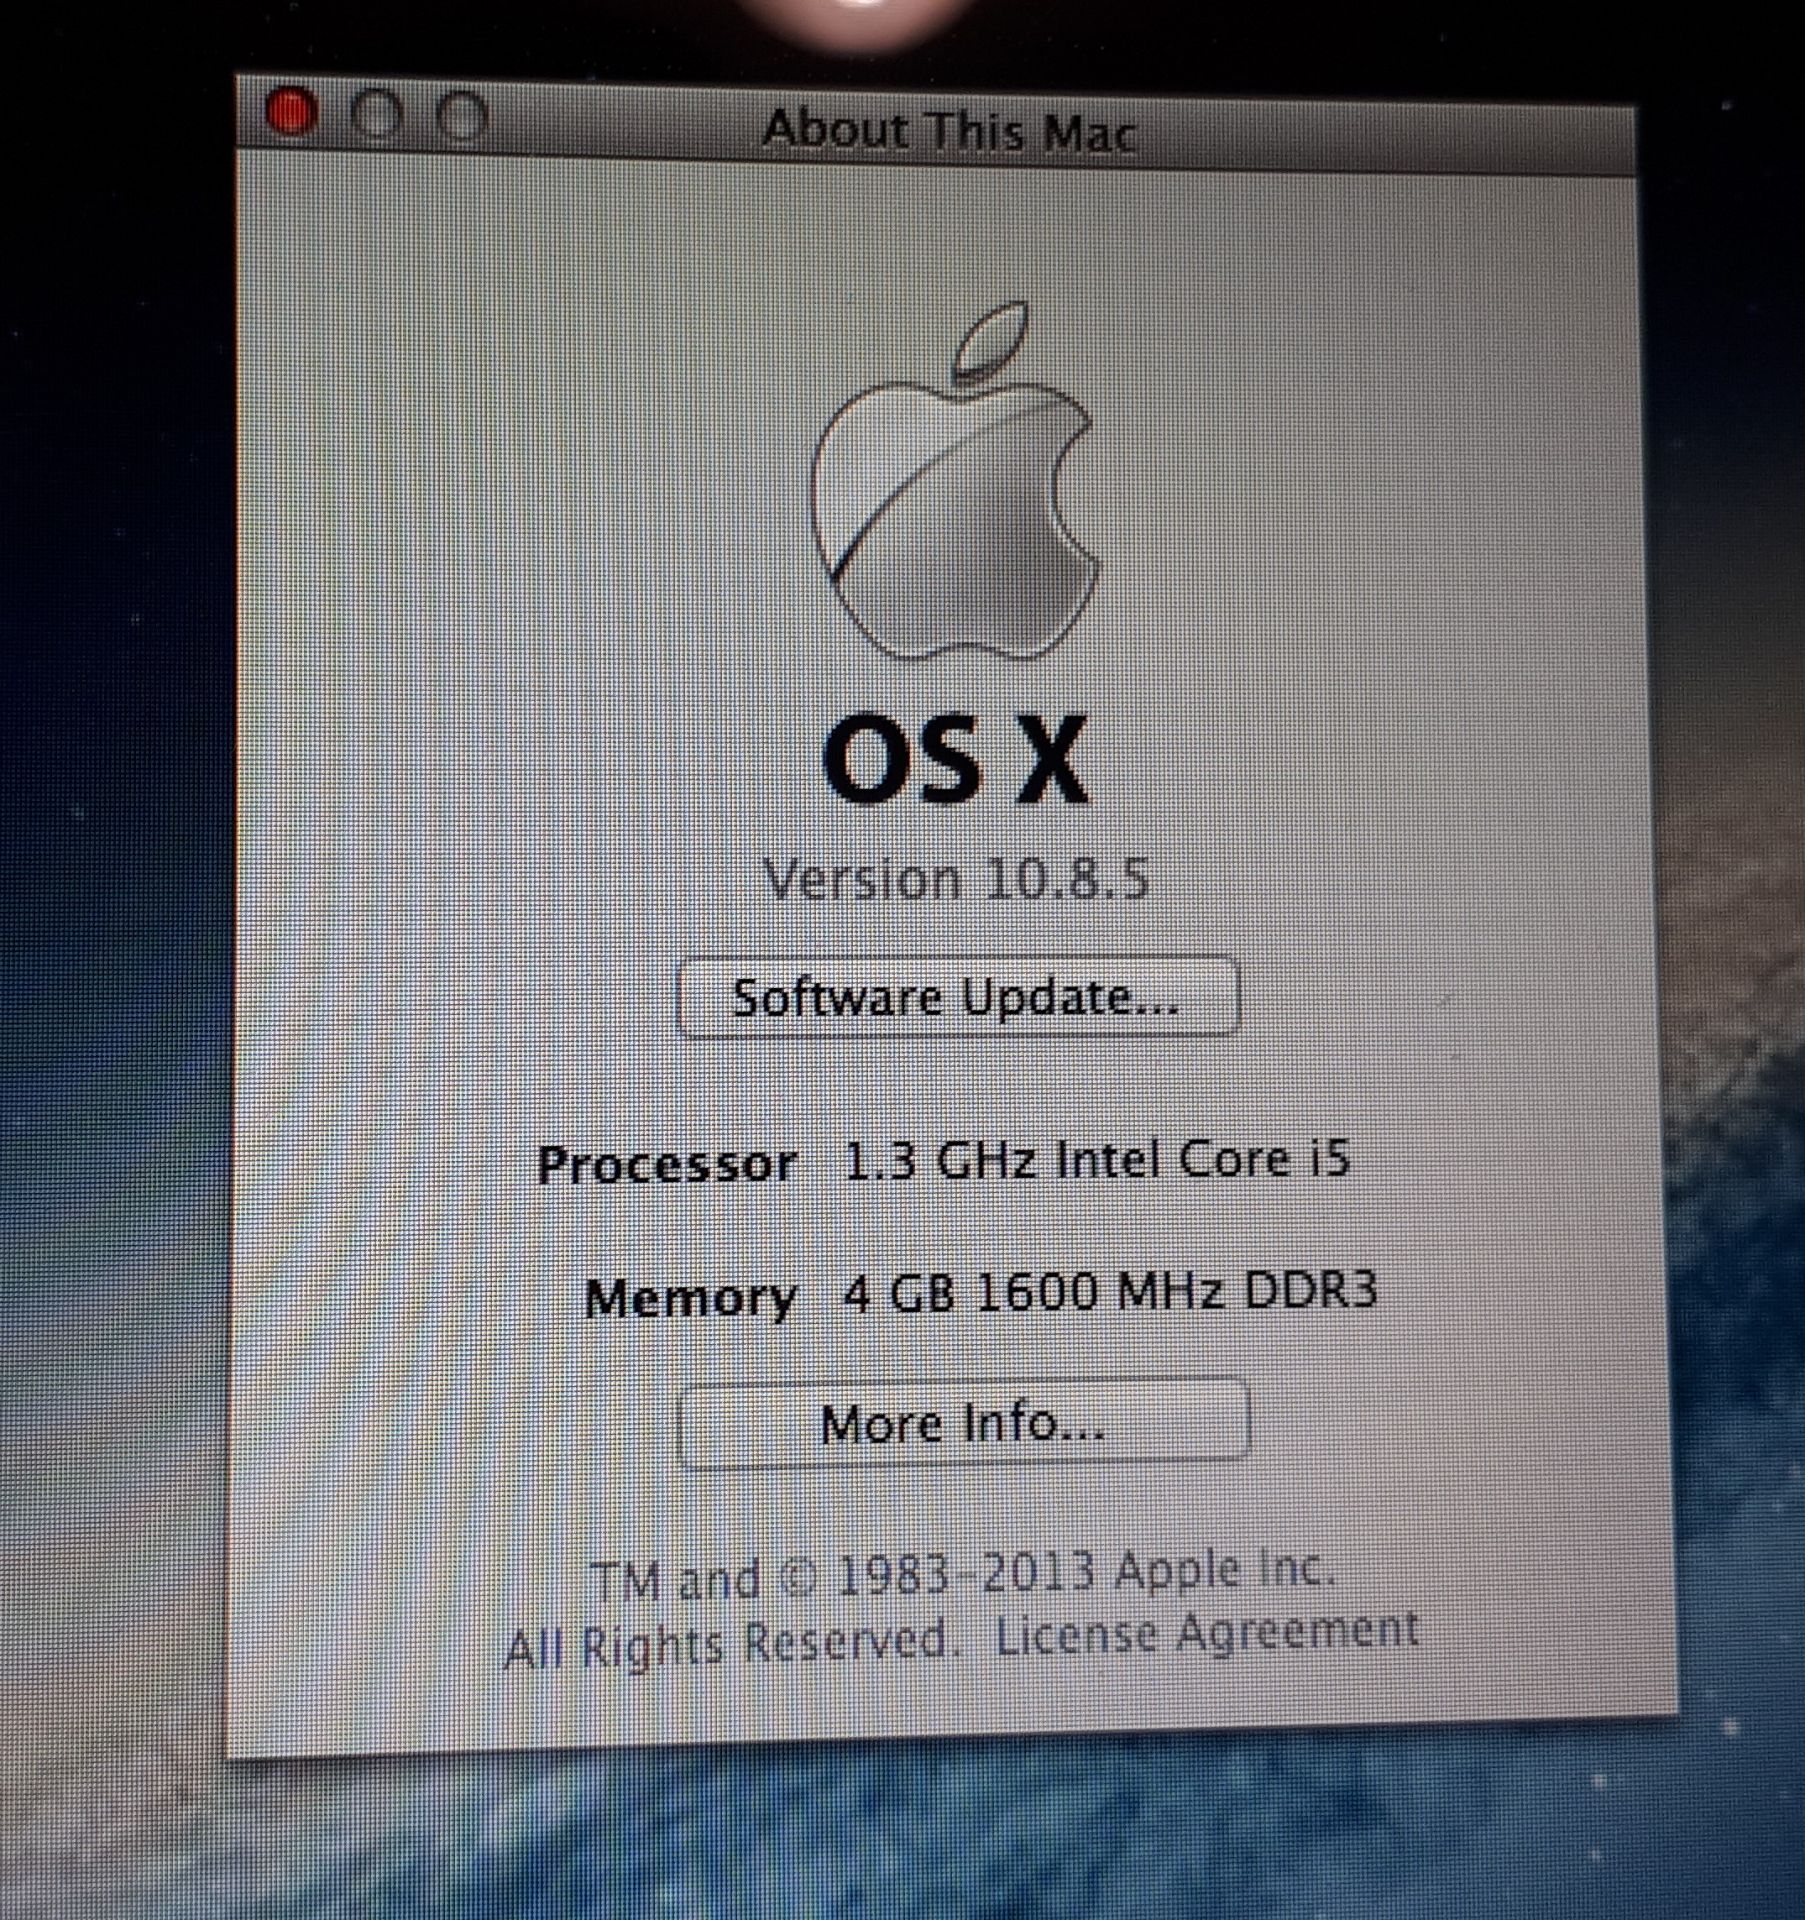Image resolution: width=1805 pixels, height=1920 pixels.
Task: Close the About This Mac window
Action: click(x=292, y=111)
